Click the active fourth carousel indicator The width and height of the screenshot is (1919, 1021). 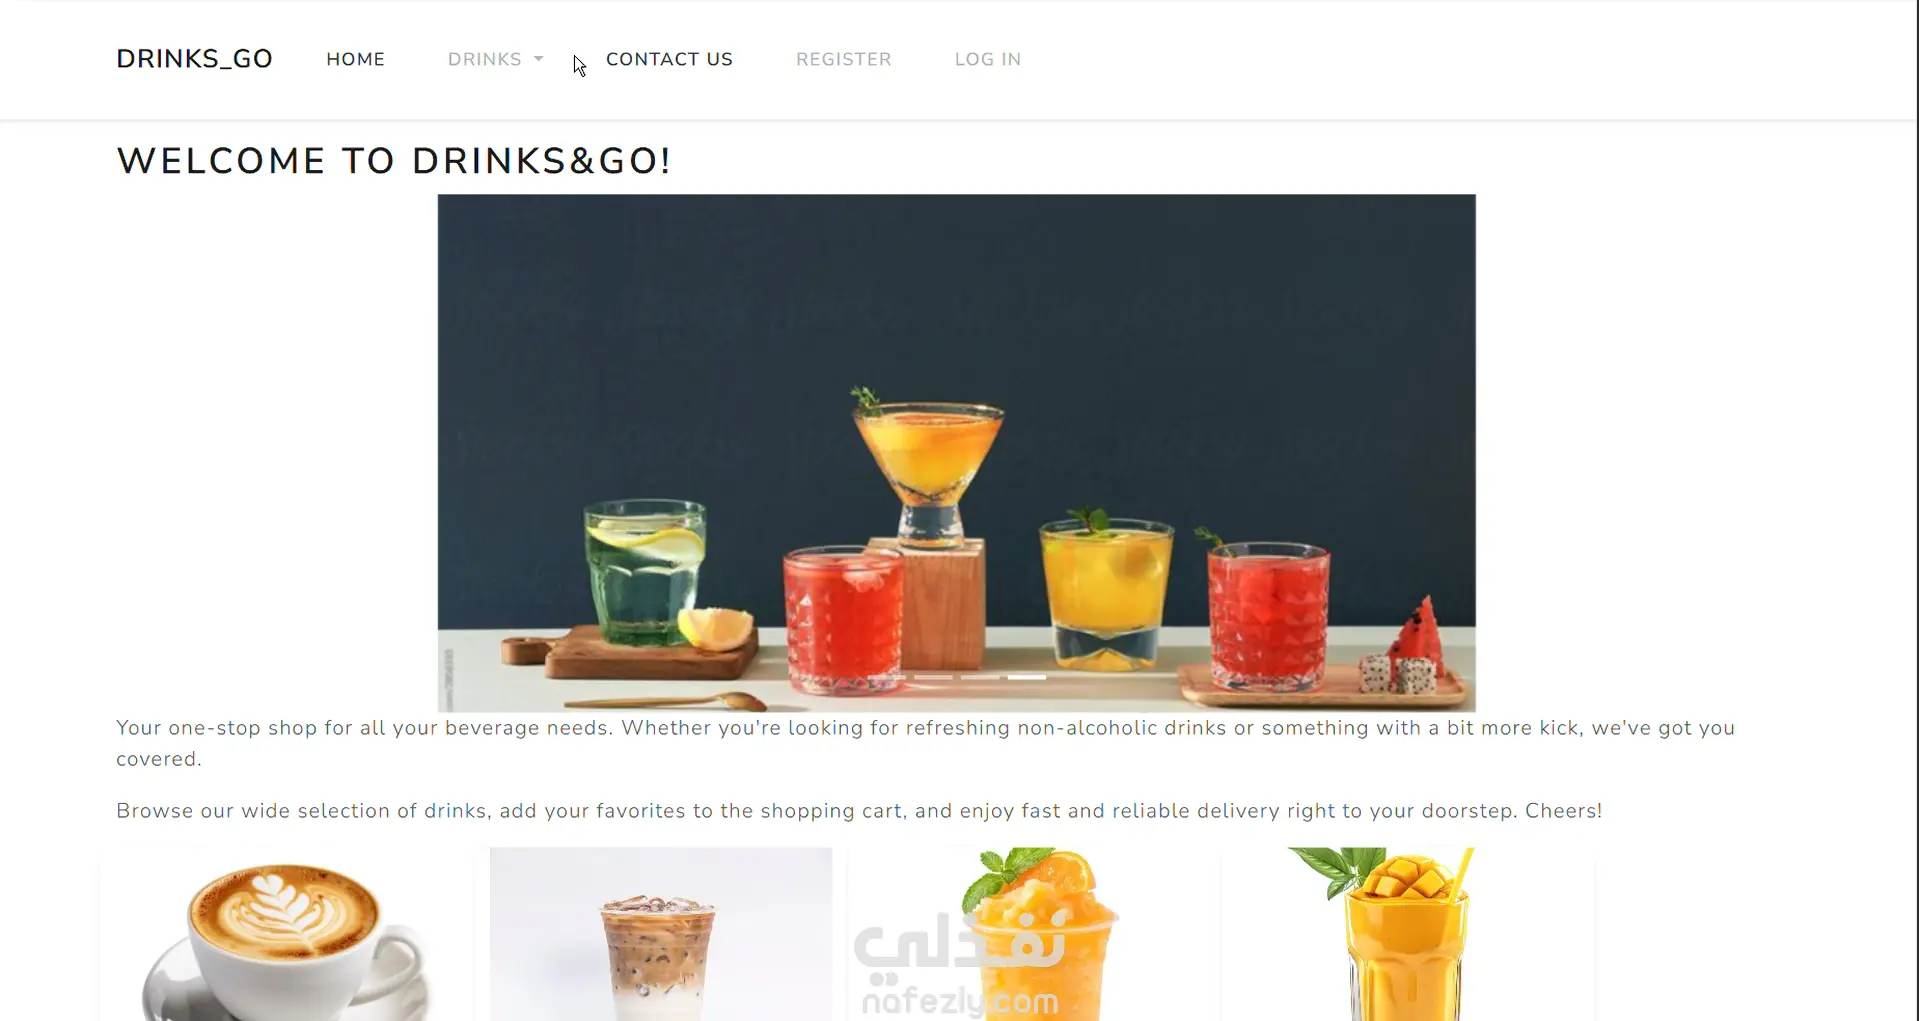[1026, 677]
